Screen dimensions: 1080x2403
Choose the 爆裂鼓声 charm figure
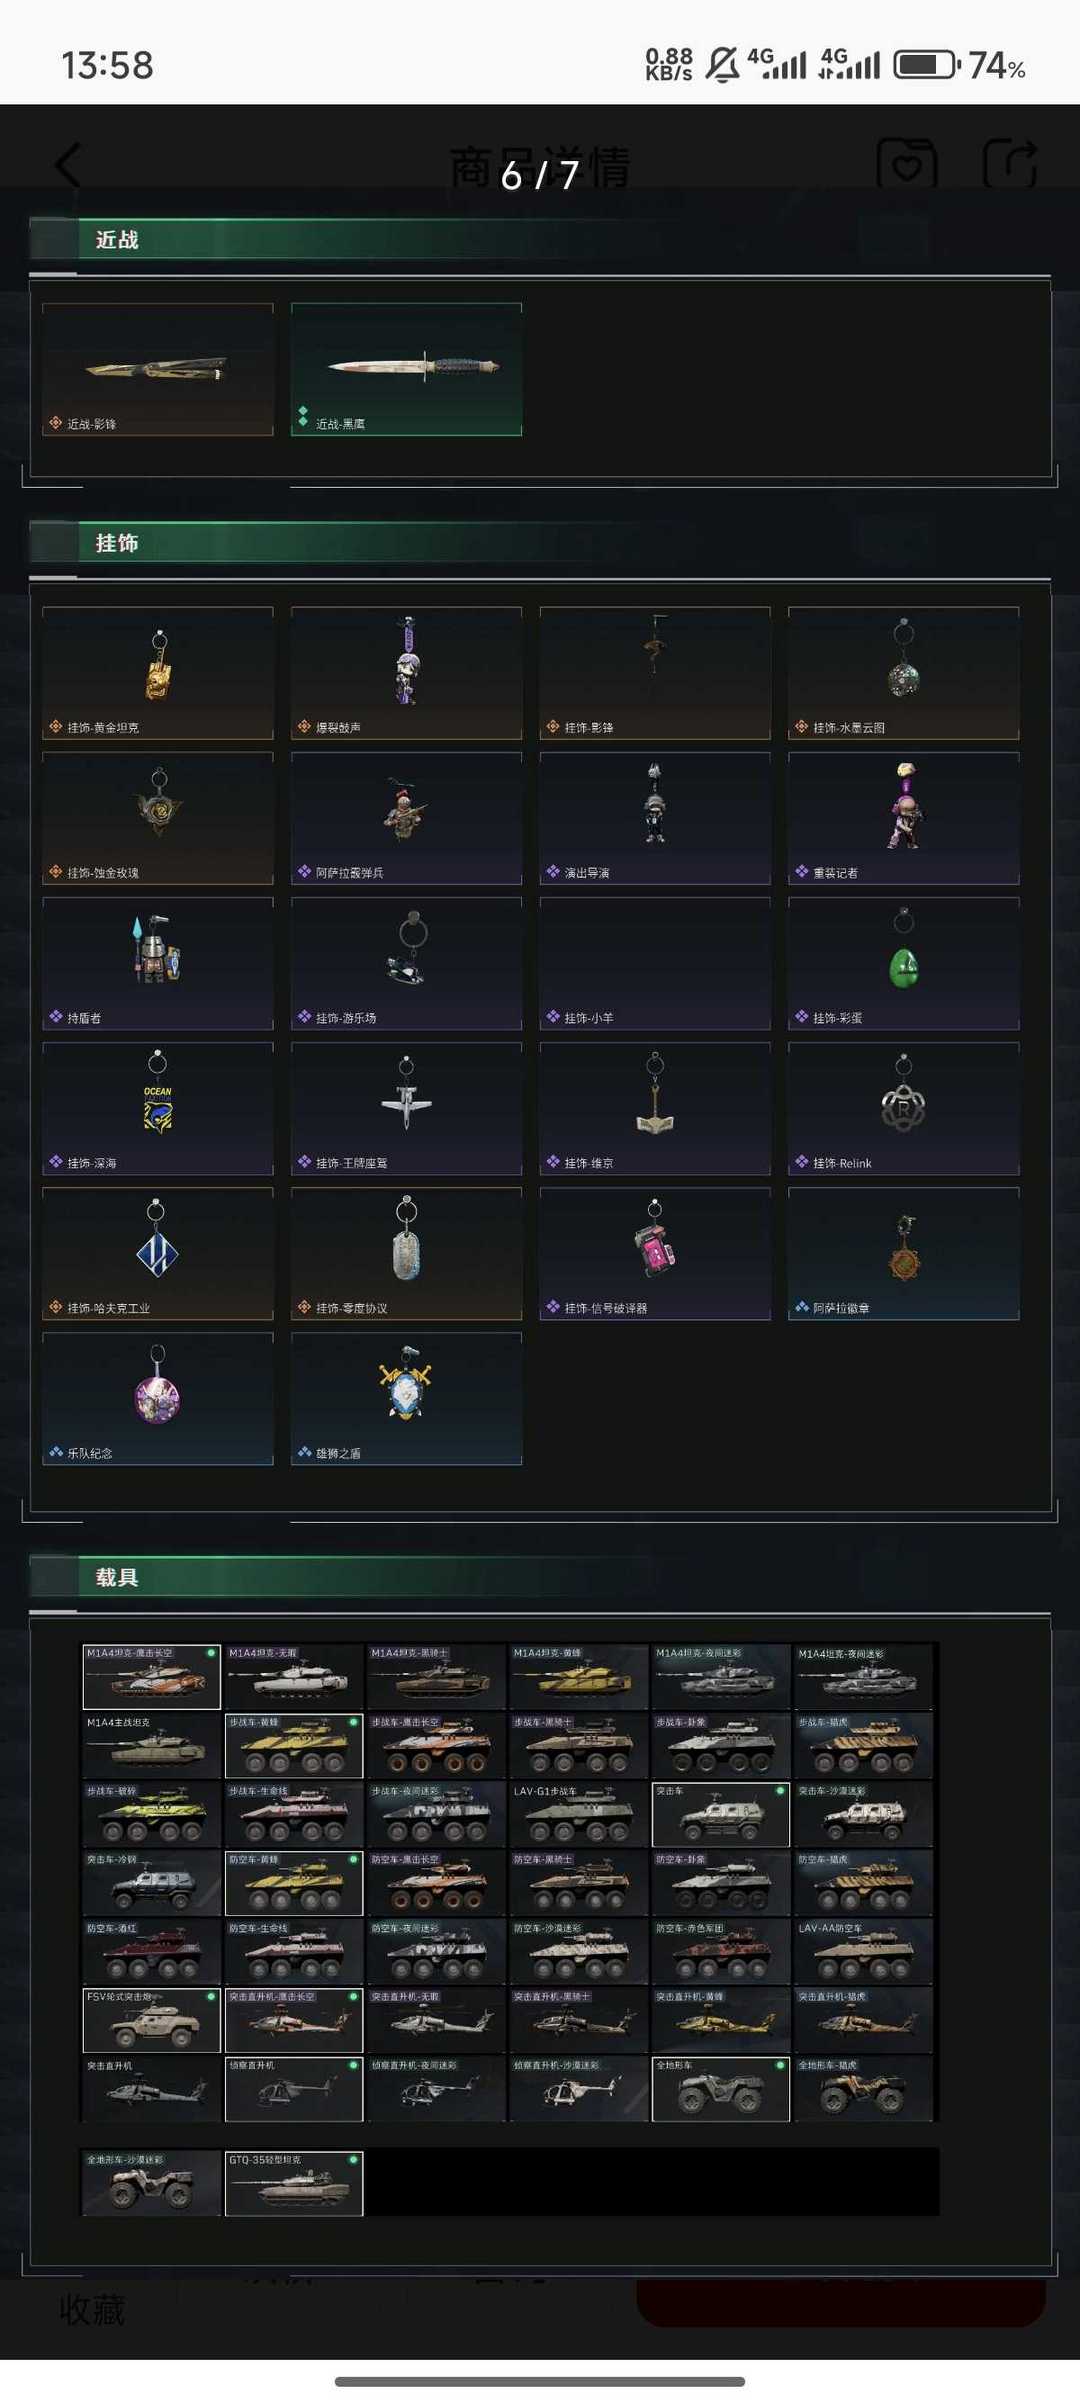pyautogui.click(x=406, y=673)
